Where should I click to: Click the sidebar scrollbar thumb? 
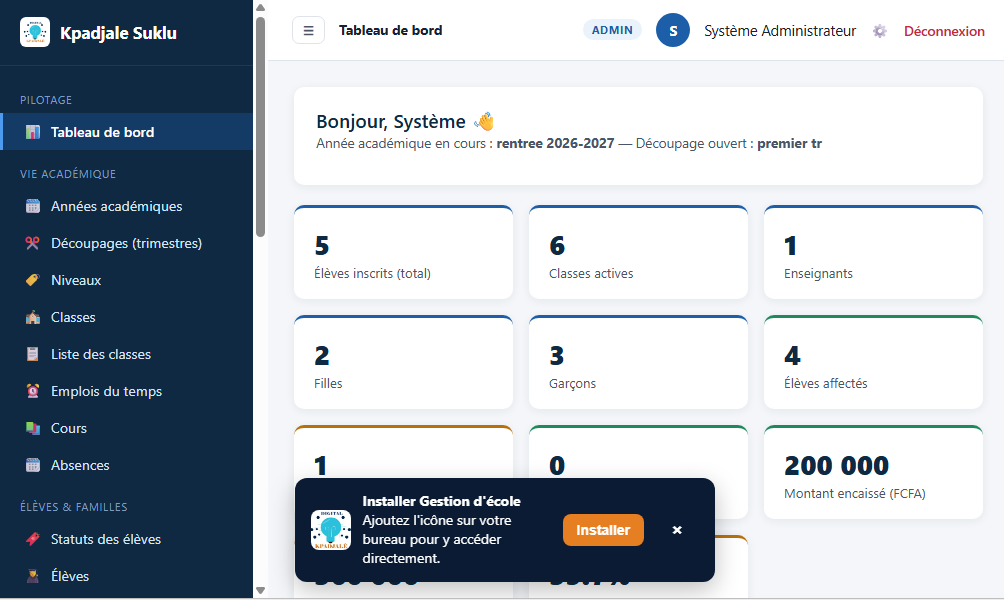(x=260, y=127)
